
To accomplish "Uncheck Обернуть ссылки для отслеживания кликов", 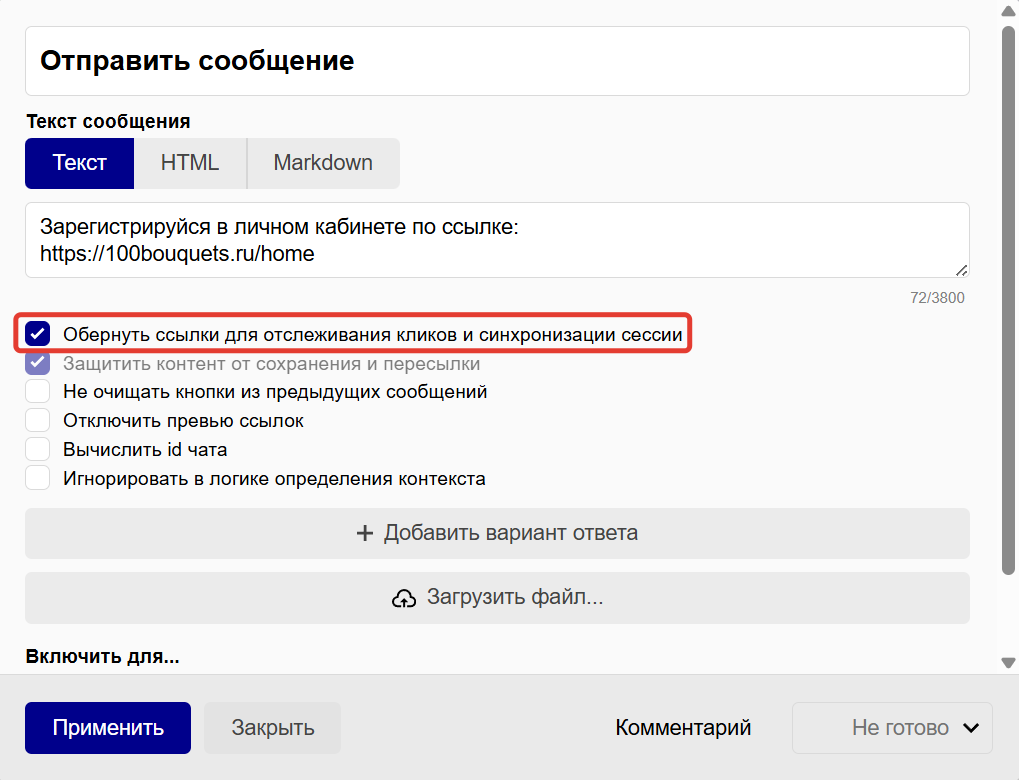I will (x=37, y=333).
